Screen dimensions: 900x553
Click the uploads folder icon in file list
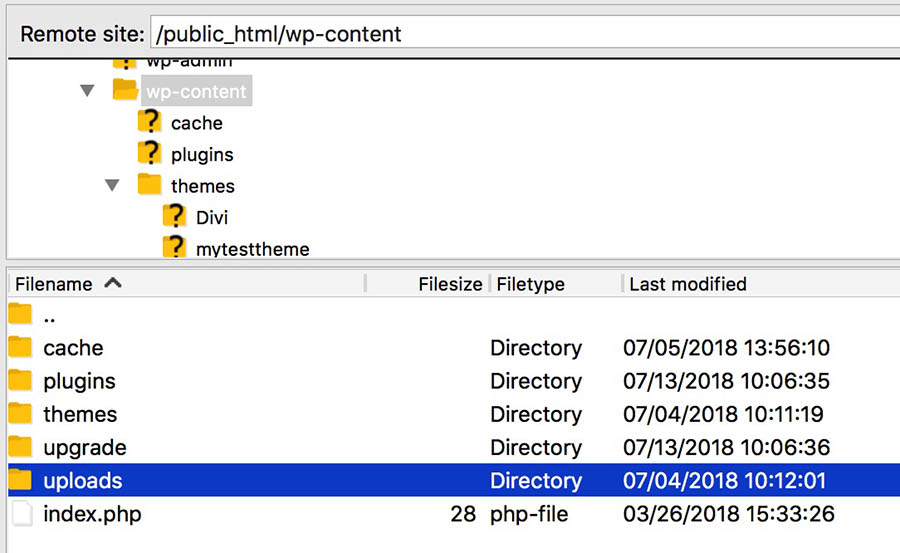tap(21, 480)
